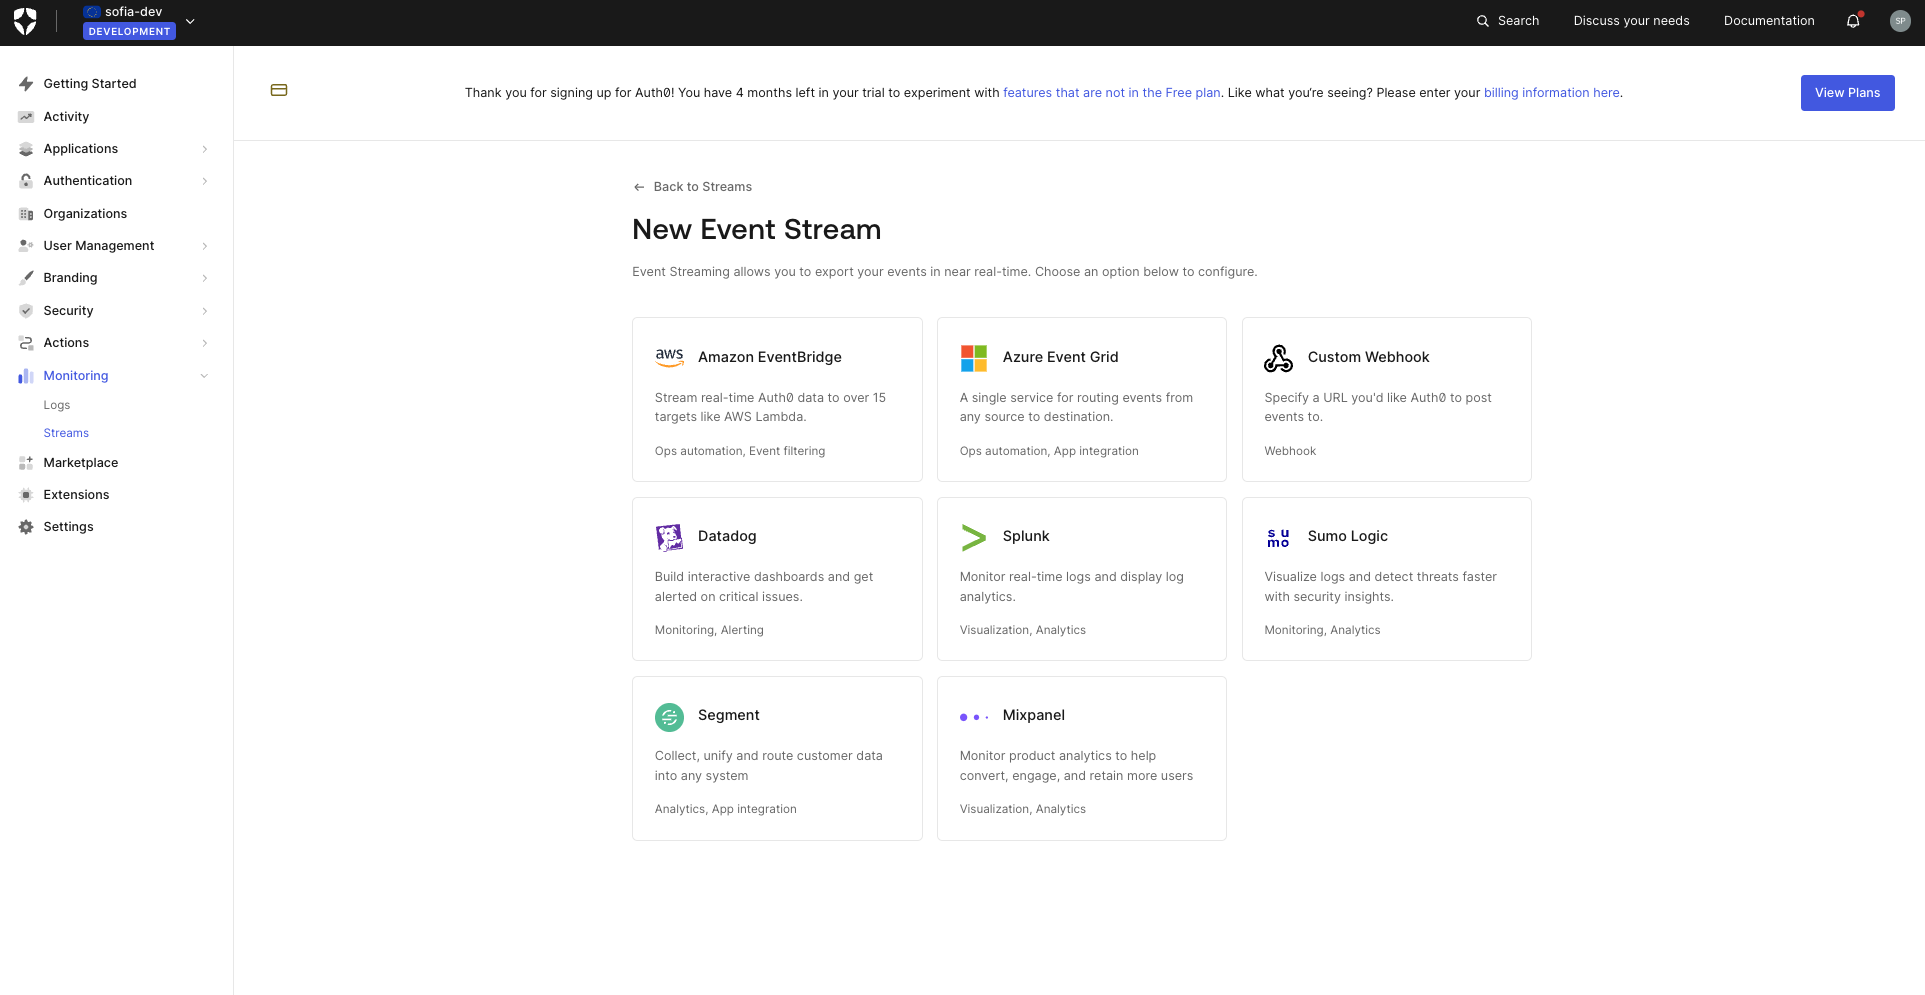The width and height of the screenshot is (1925, 995).
Task: Click the Monitoring bar chart icon
Action: coord(26,376)
